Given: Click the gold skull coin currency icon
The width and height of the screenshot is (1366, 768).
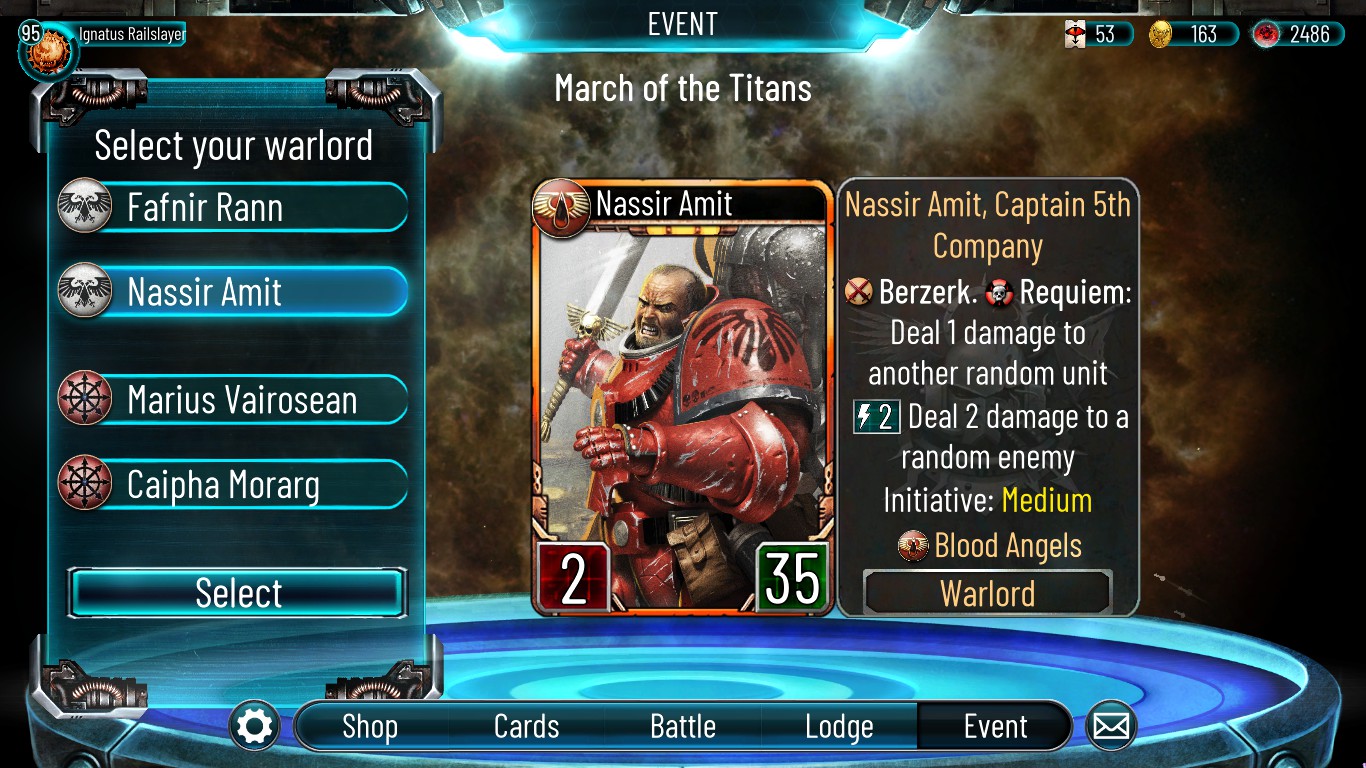Looking at the screenshot, I should coord(1160,35).
